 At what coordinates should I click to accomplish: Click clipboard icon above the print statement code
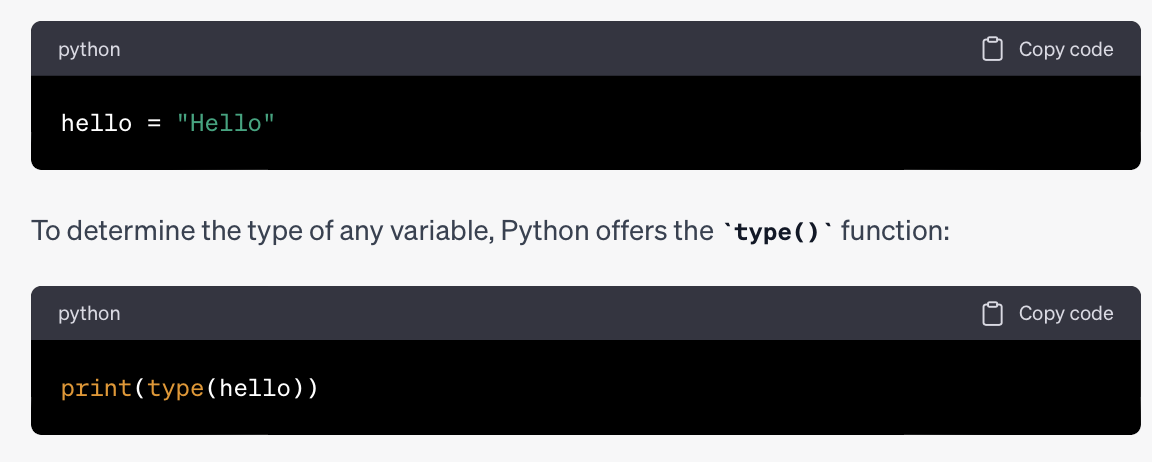click(993, 314)
